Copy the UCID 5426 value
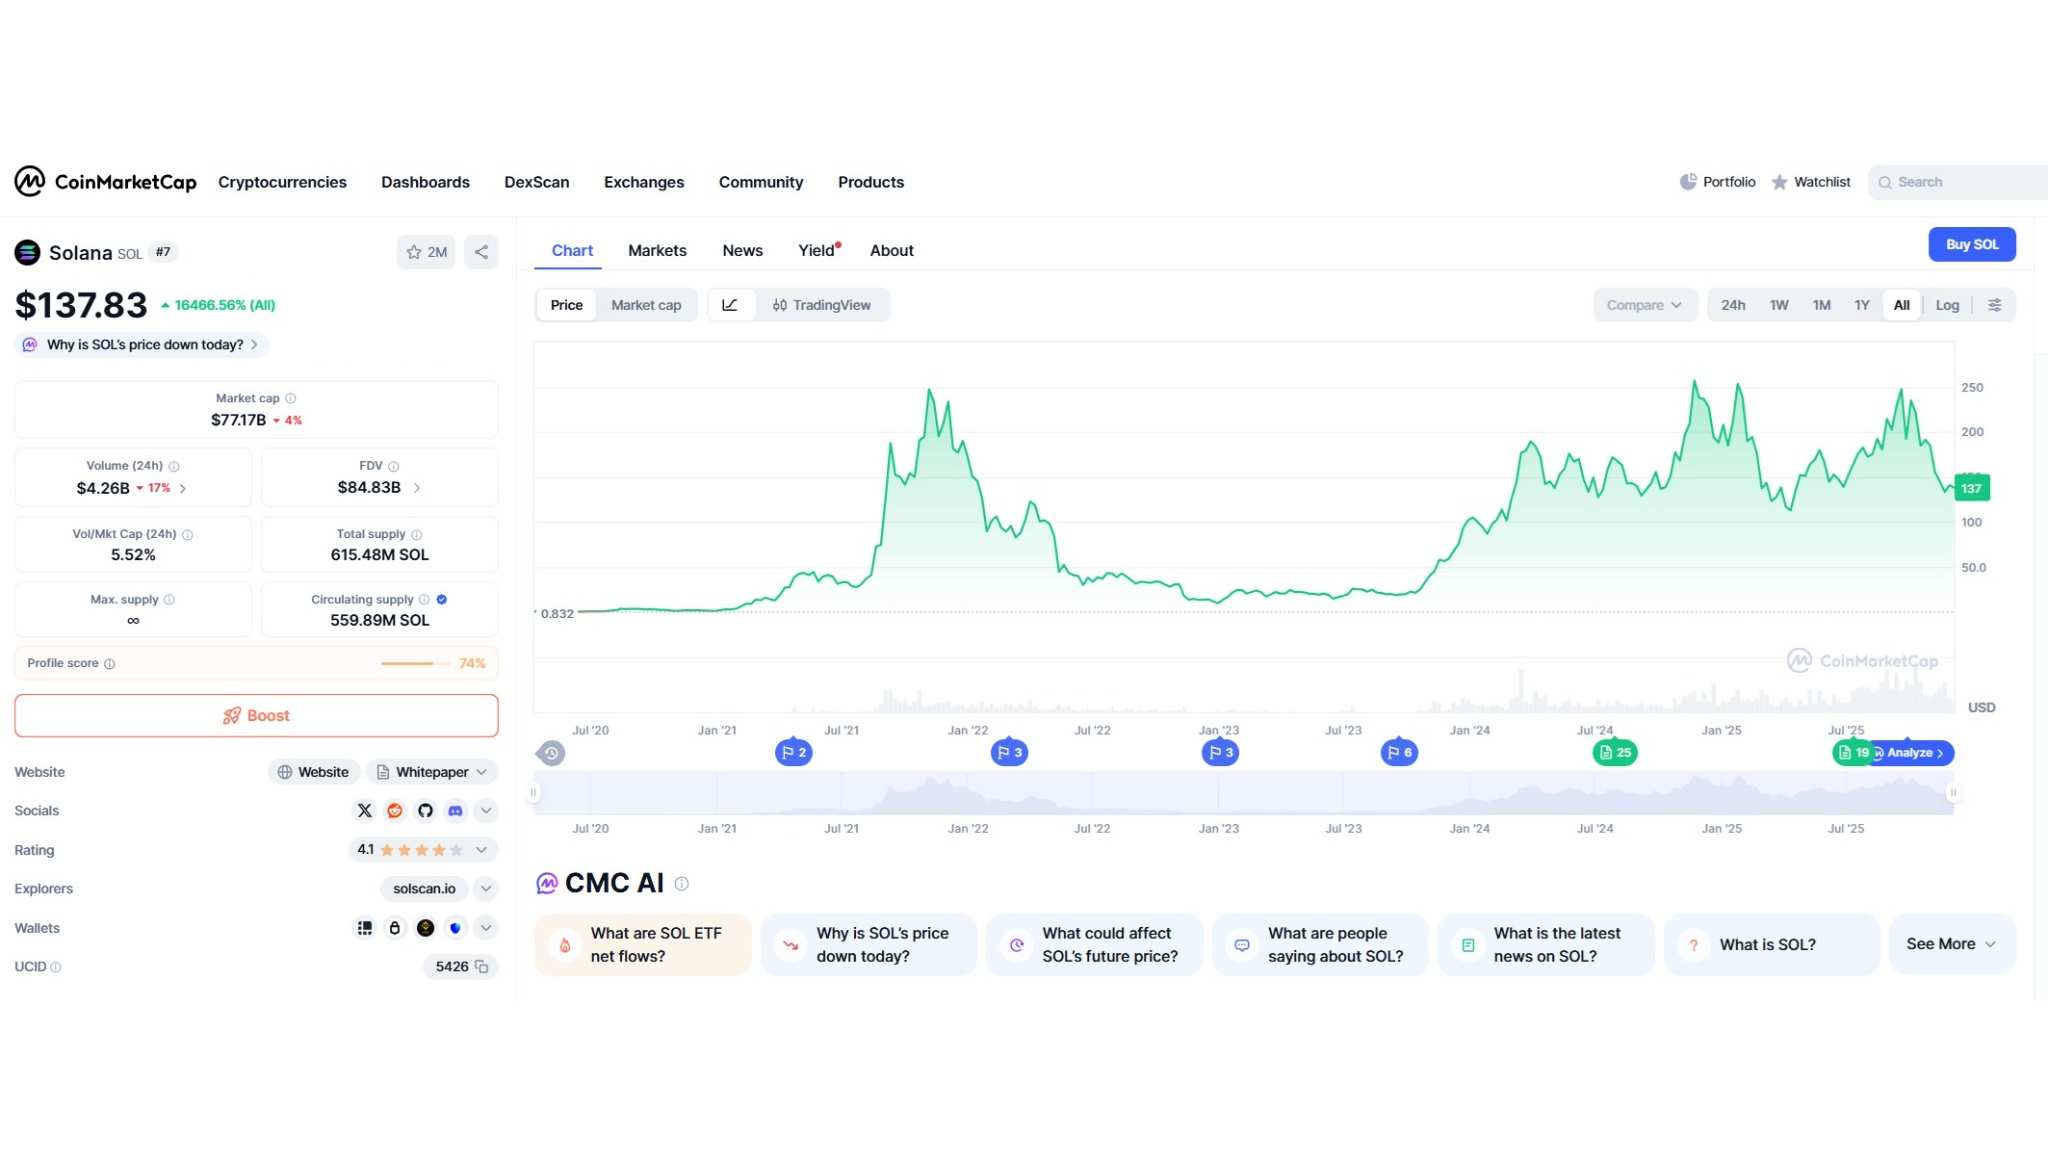This screenshot has height=1152, width=2048. (482, 967)
